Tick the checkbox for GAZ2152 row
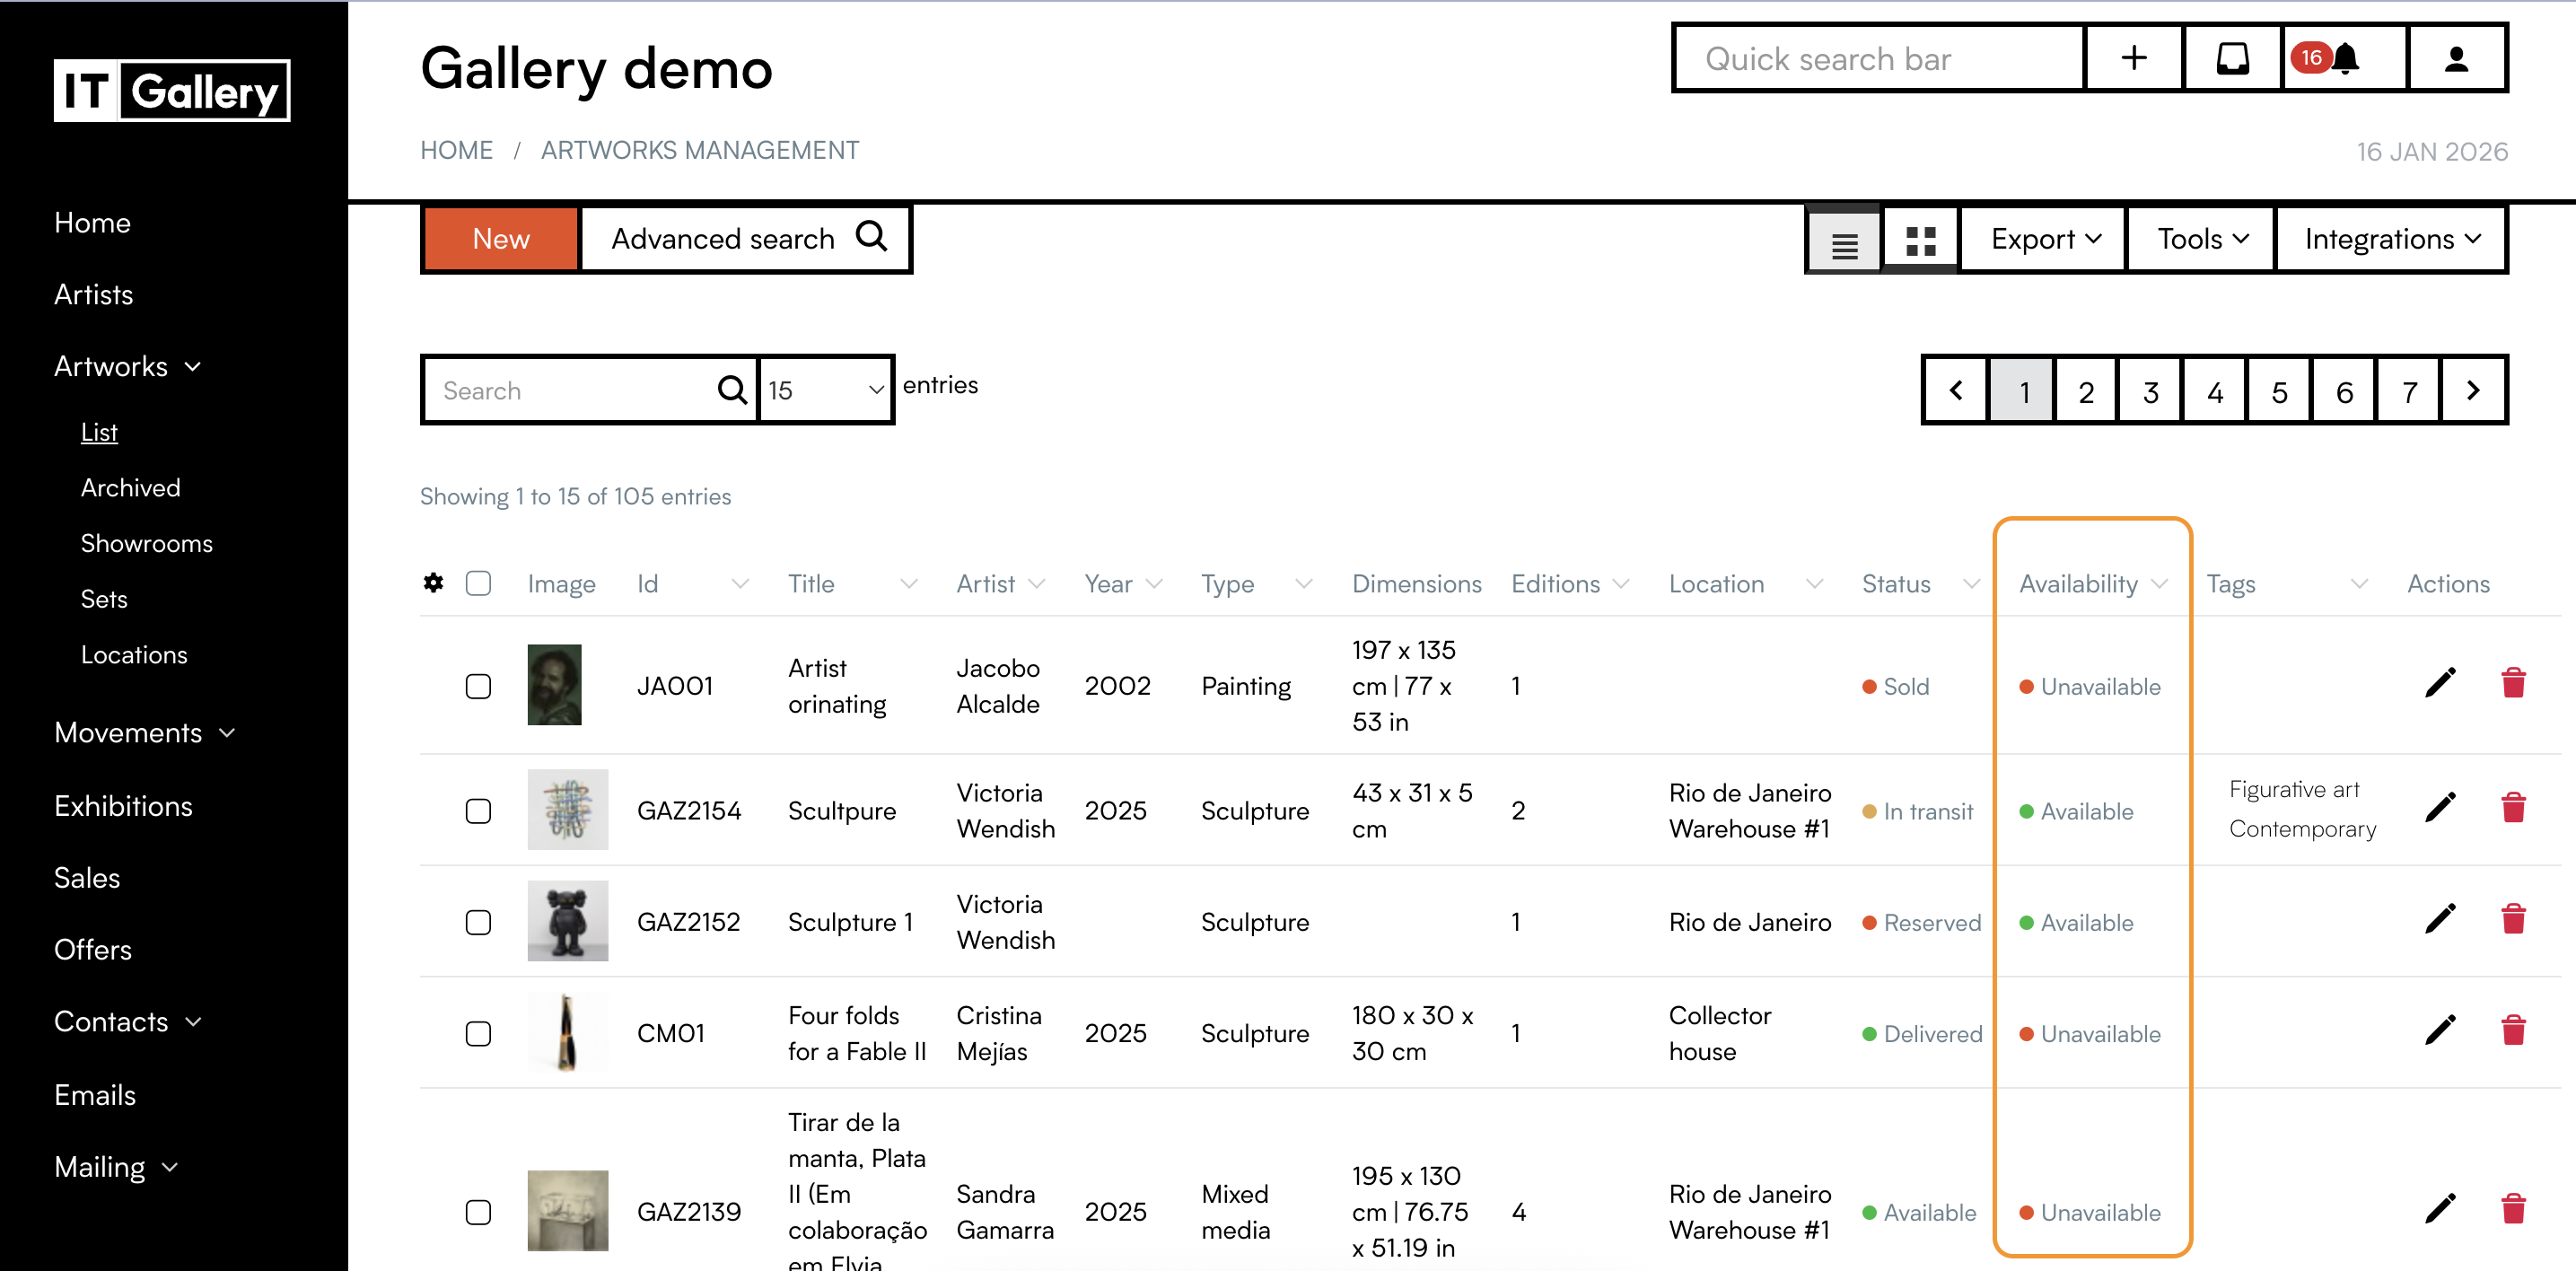2576x1271 pixels. [478, 922]
